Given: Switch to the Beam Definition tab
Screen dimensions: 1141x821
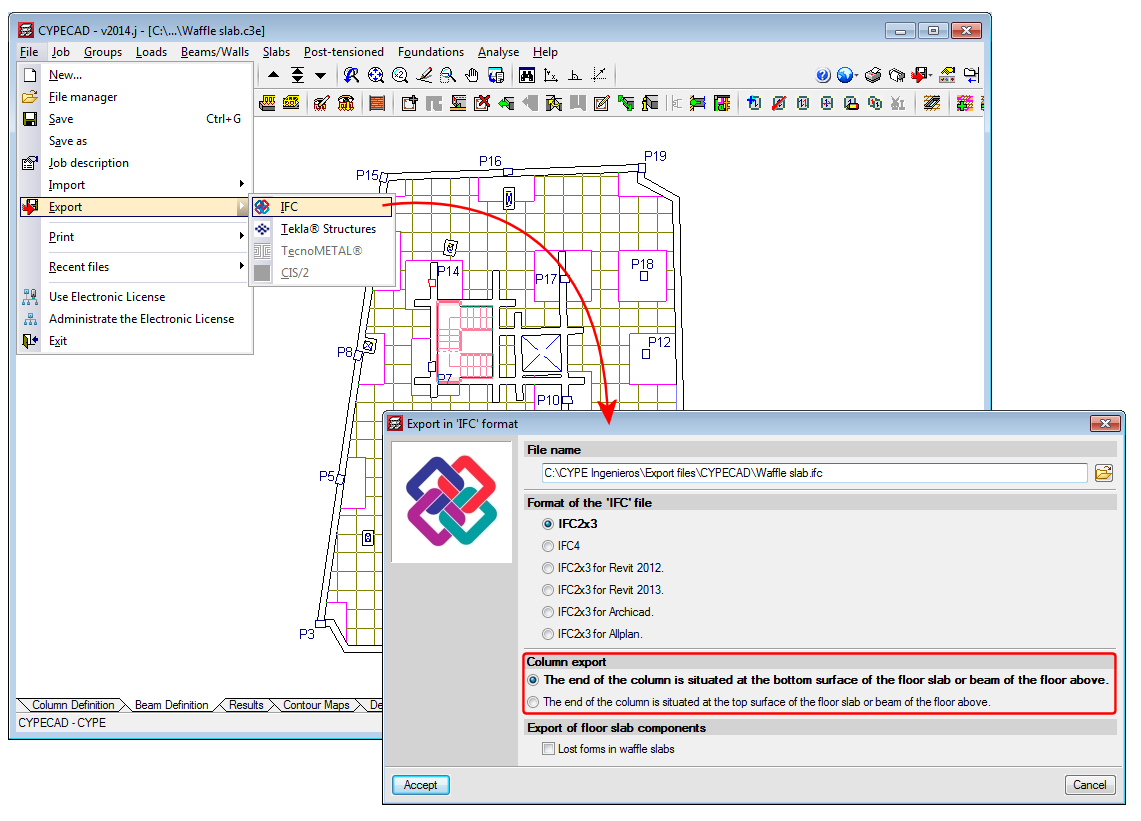Looking at the screenshot, I should click(x=172, y=705).
